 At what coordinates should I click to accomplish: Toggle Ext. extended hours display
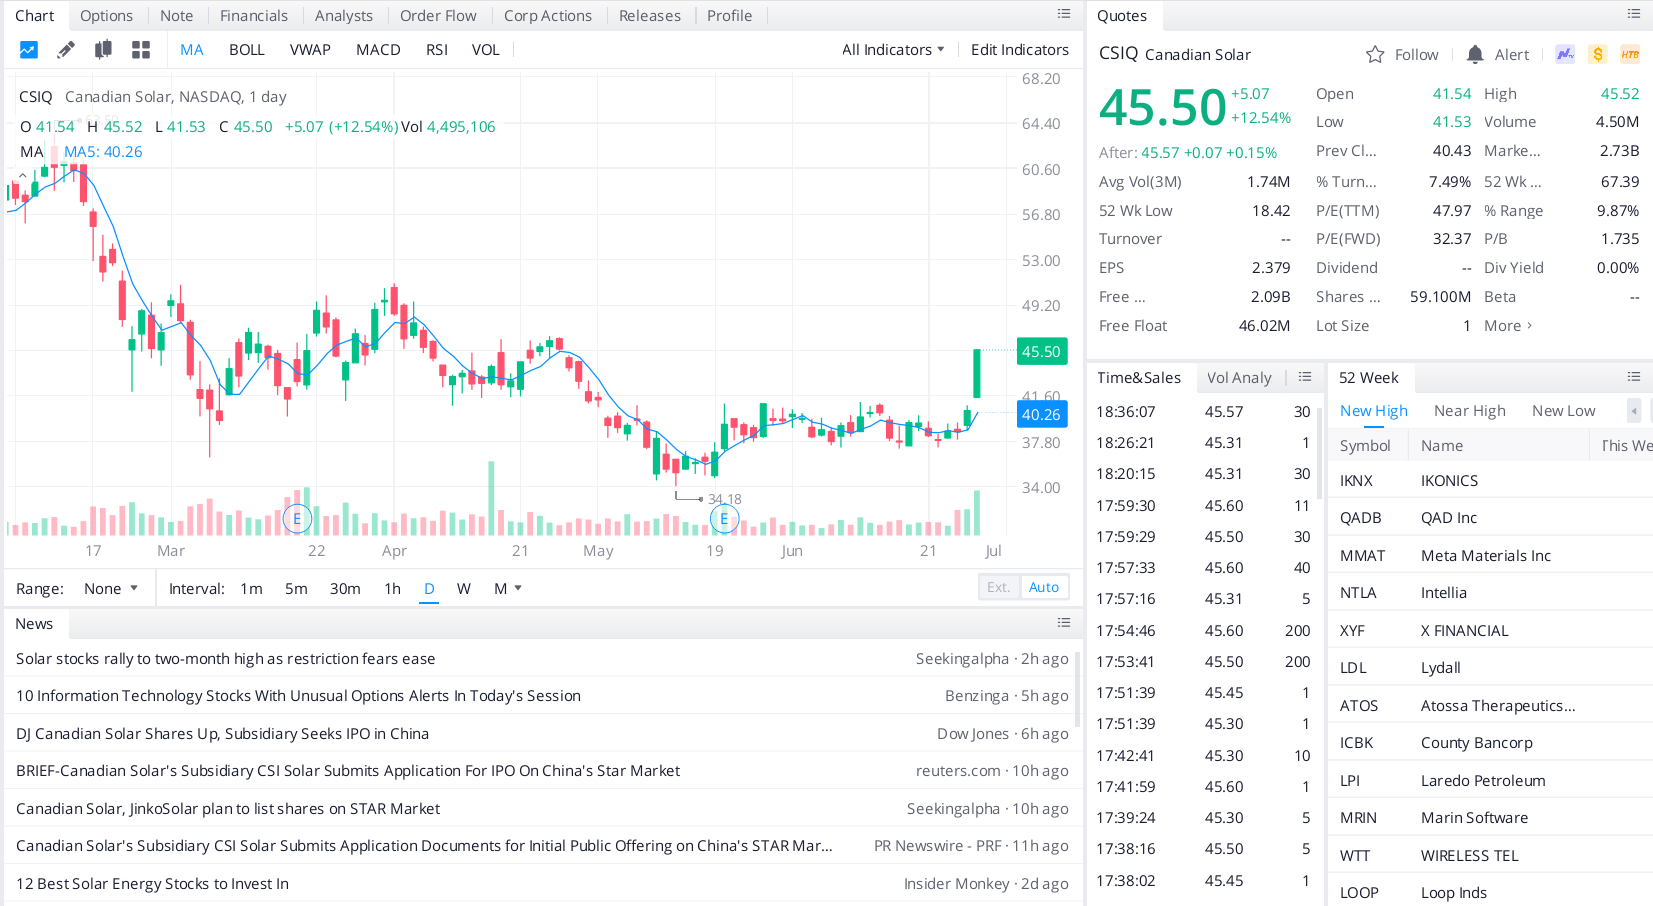(x=999, y=587)
